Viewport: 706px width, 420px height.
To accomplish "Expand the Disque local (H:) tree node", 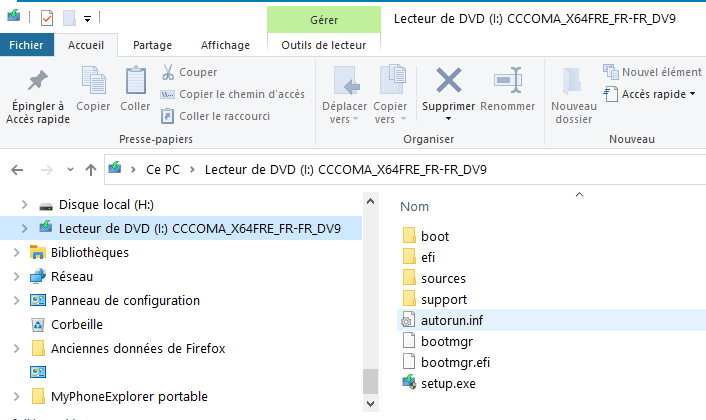I will click(25, 205).
